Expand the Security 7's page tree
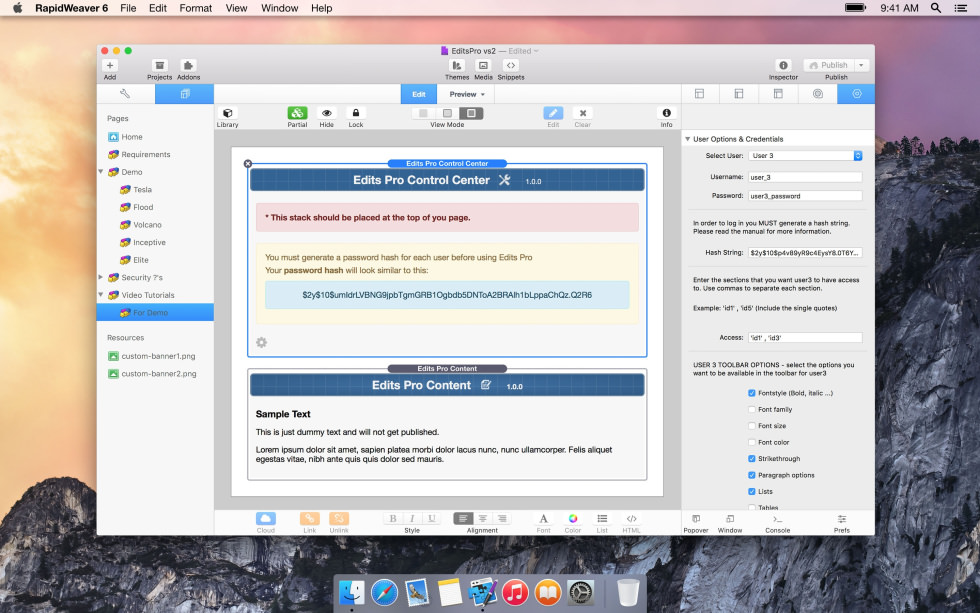 [x=101, y=277]
